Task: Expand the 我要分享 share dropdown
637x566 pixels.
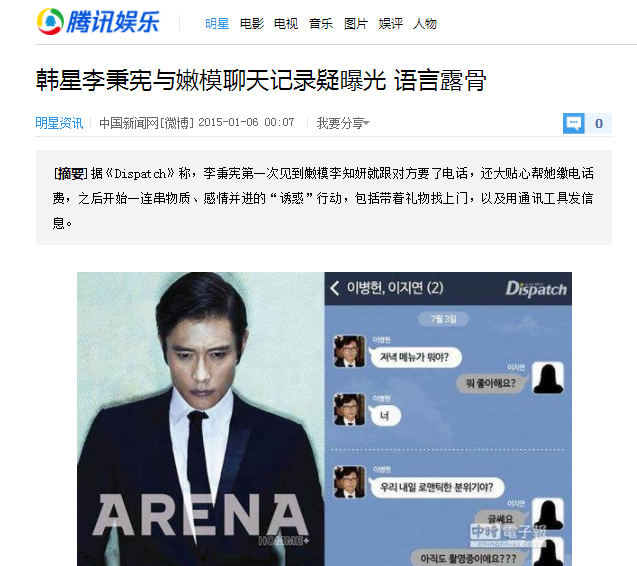Action: coord(343,123)
